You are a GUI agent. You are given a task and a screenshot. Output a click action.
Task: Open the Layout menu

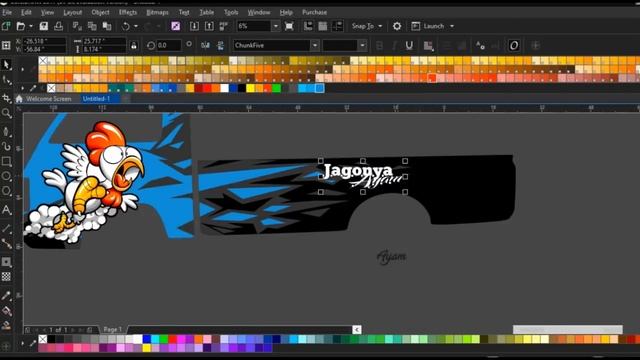pyautogui.click(x=73, y=12)
